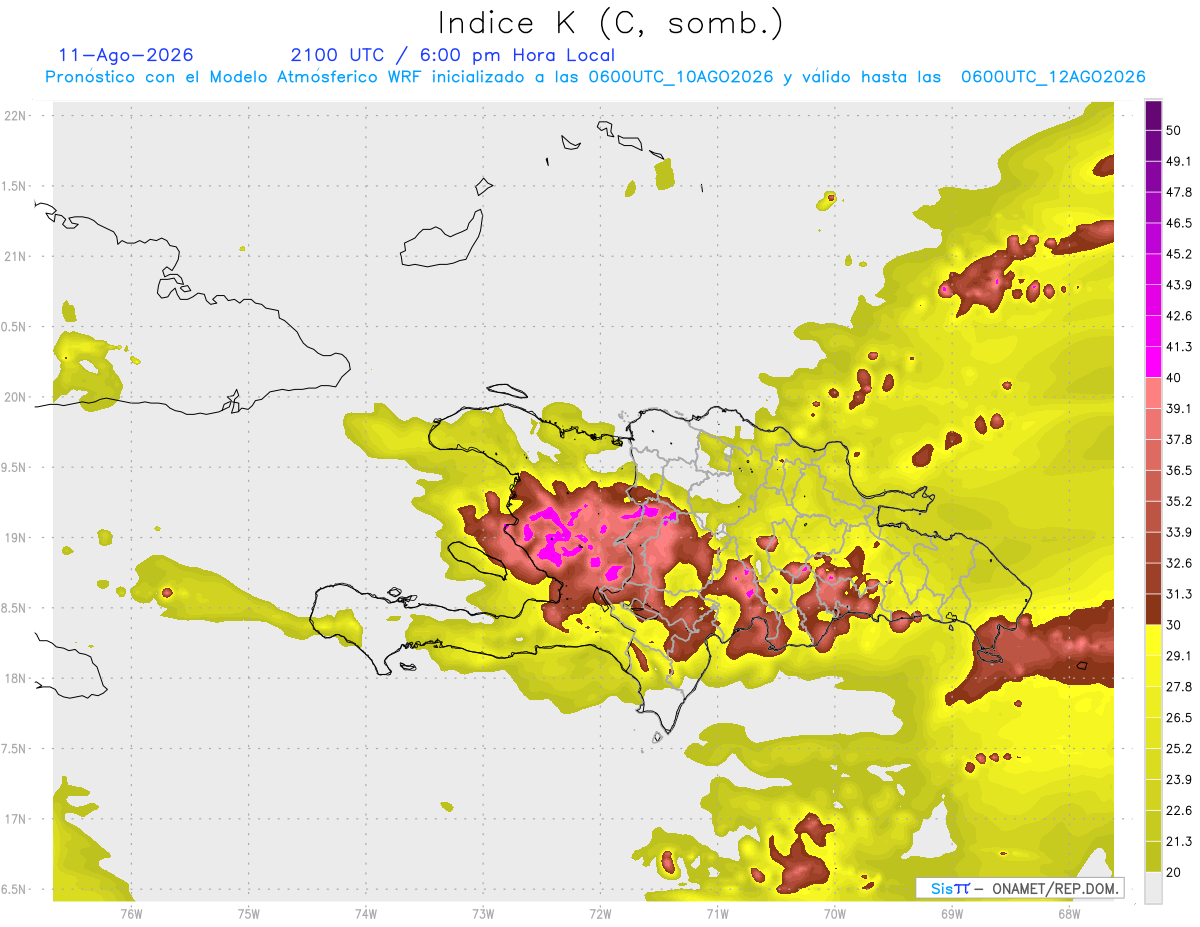Click the time label "2100 UTC / 6:00 pm Hora Local"

(x=453, y=55)
